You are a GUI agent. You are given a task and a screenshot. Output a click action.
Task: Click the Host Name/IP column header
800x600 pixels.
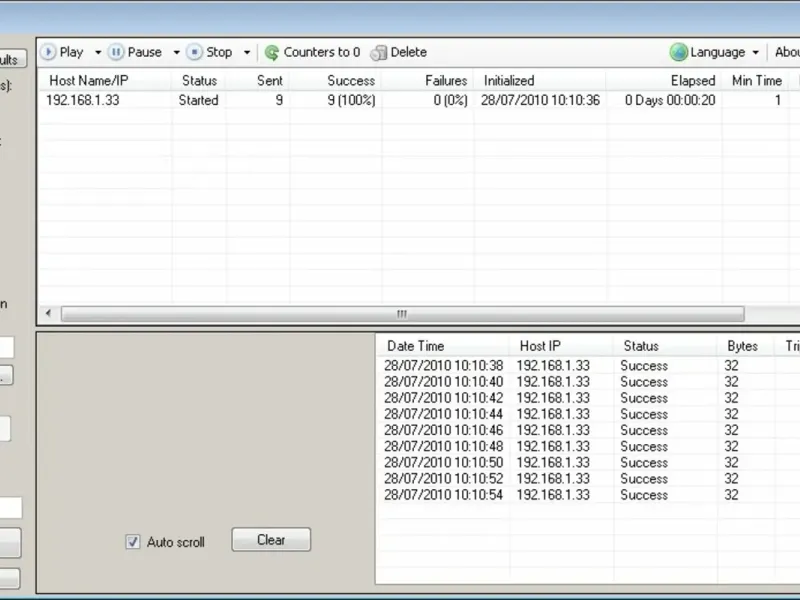coord(105,81)
